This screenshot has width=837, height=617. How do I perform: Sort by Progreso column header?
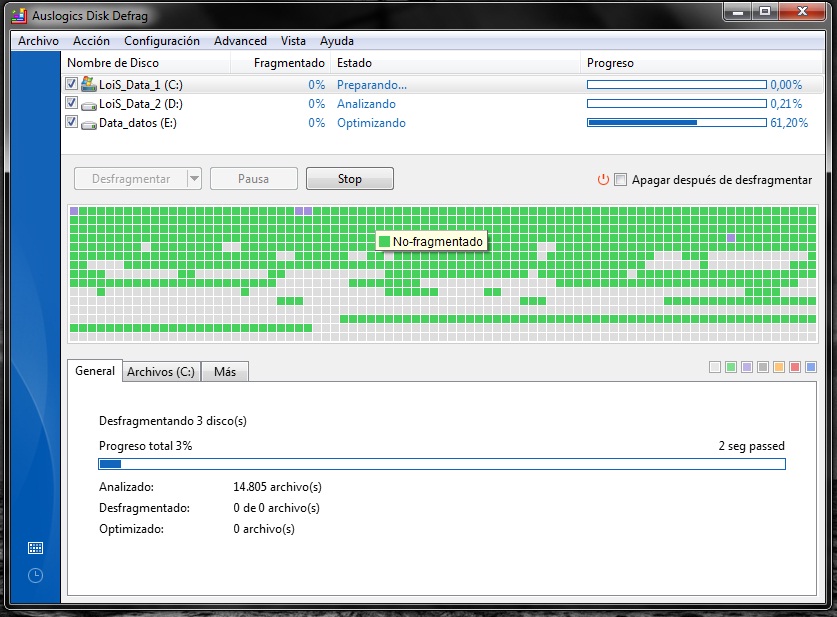(701, 63)
